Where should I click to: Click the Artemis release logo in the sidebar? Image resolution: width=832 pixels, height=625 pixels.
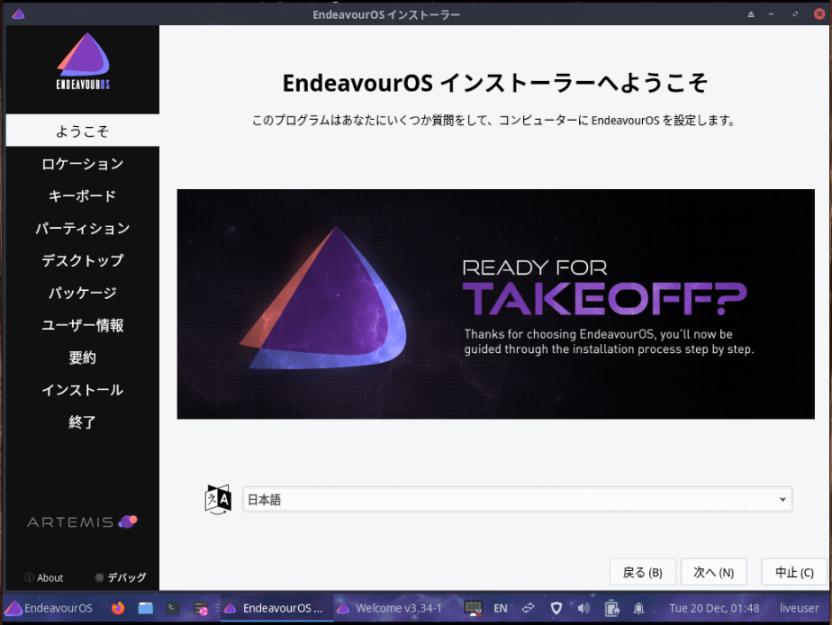pos(82,522)
